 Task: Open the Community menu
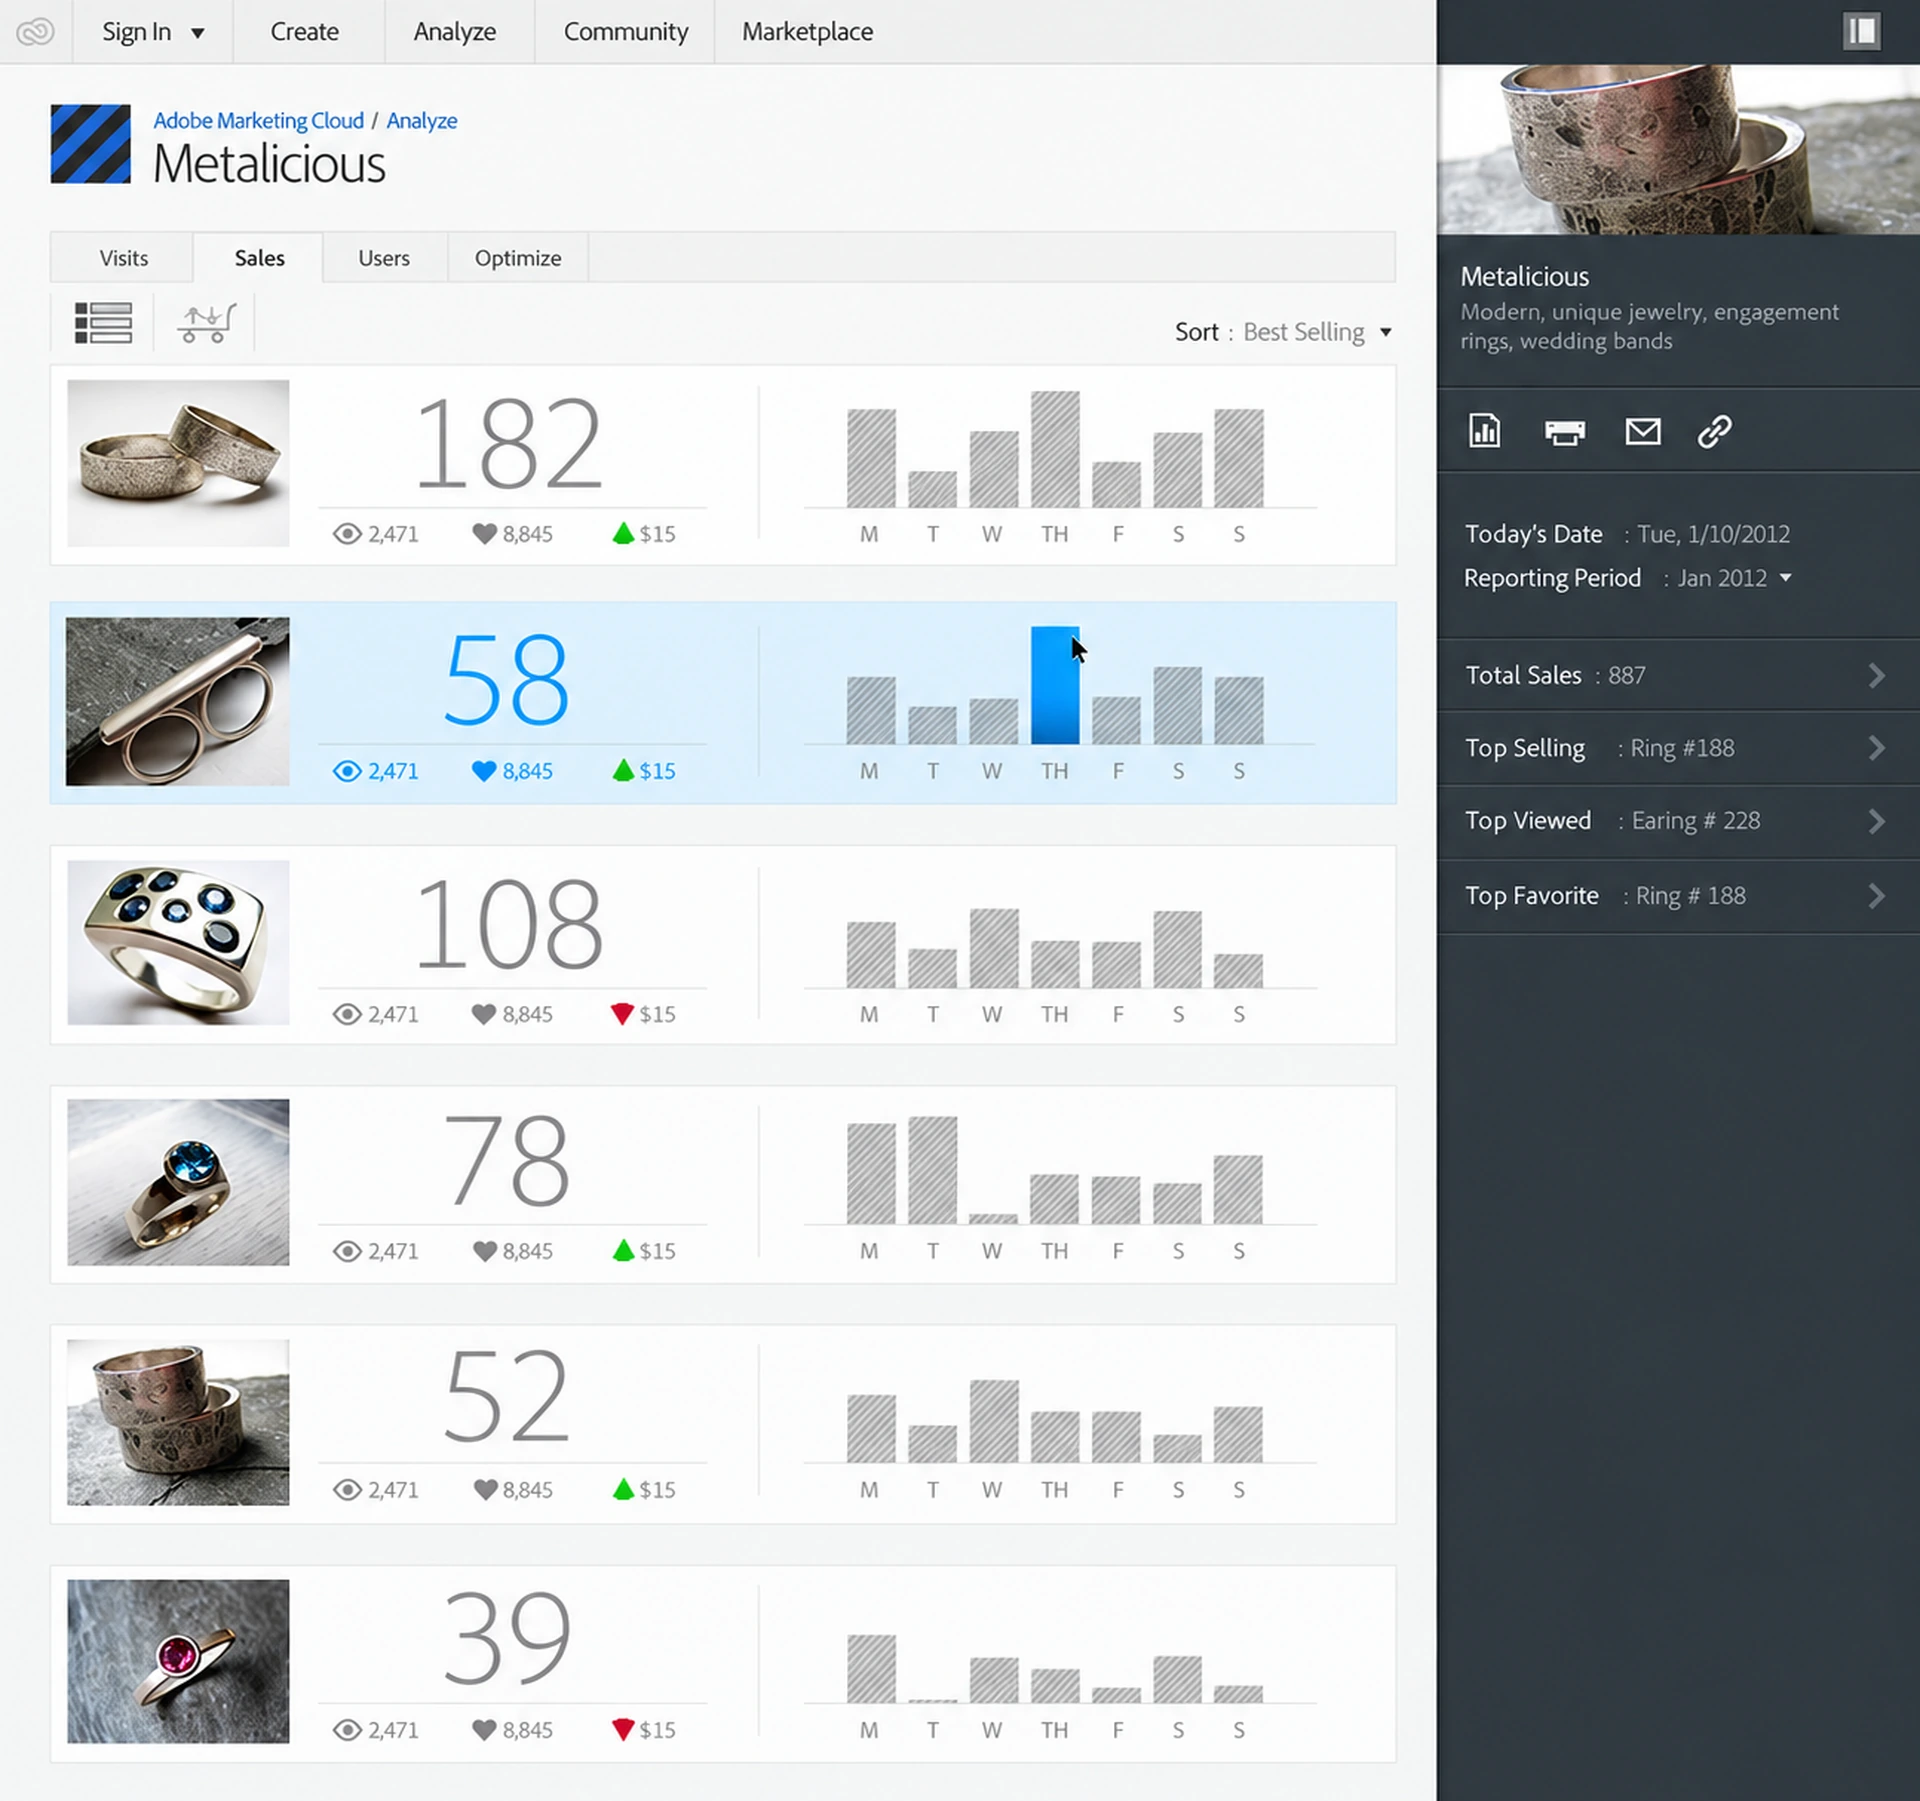[x=626, y=32]
